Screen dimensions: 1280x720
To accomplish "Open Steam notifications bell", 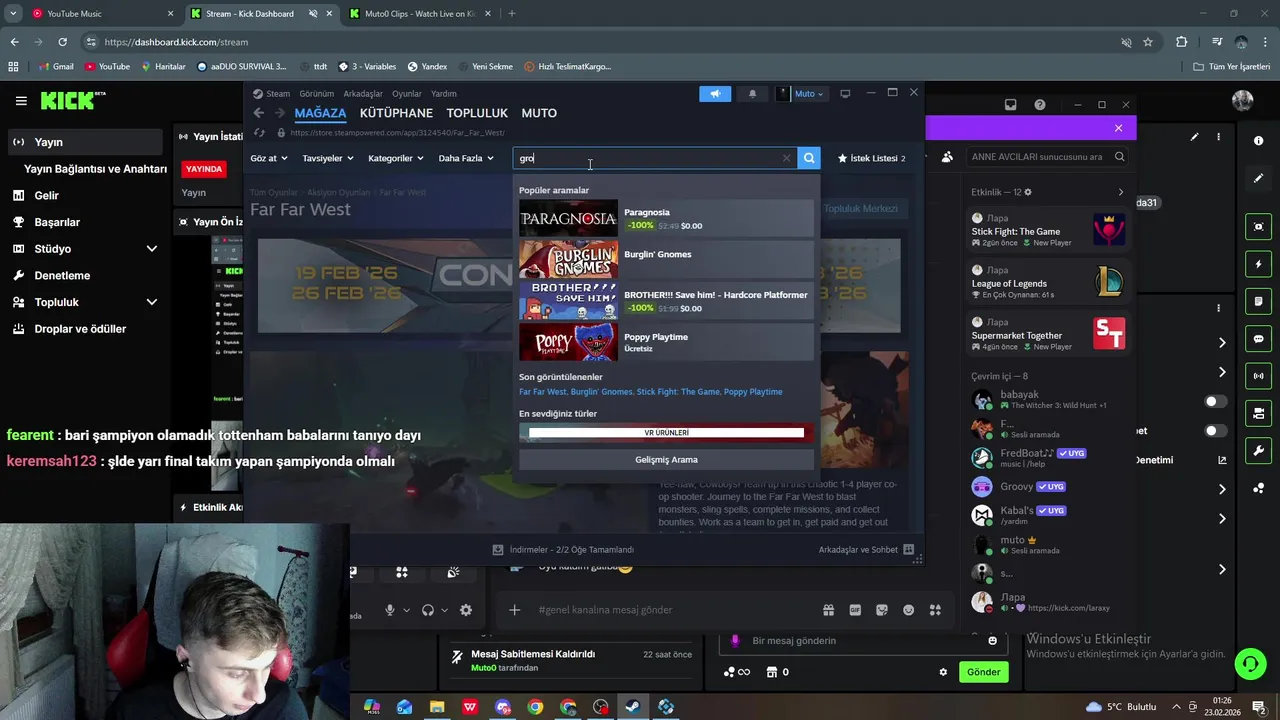I will 752,93.
